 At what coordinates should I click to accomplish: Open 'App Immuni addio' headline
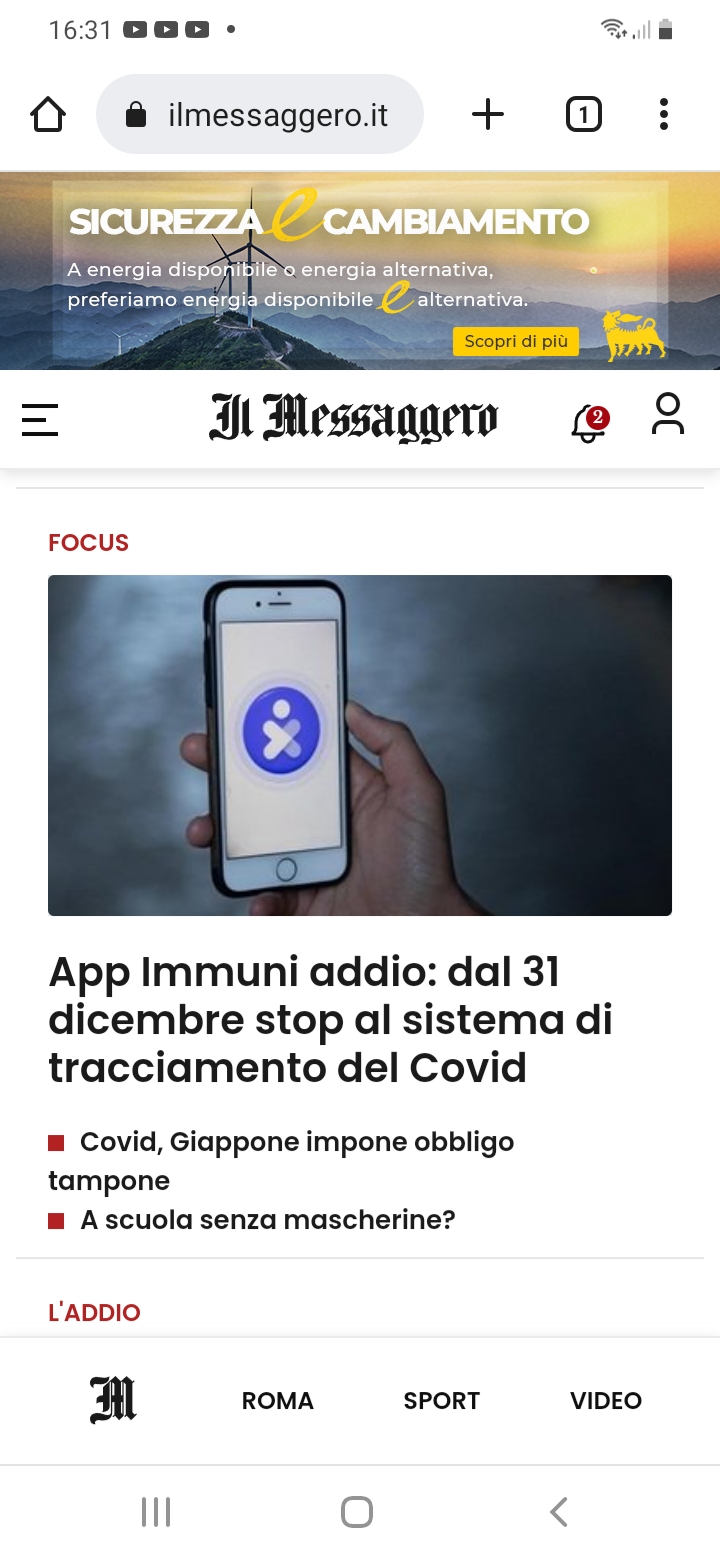tap(330, 1020)
